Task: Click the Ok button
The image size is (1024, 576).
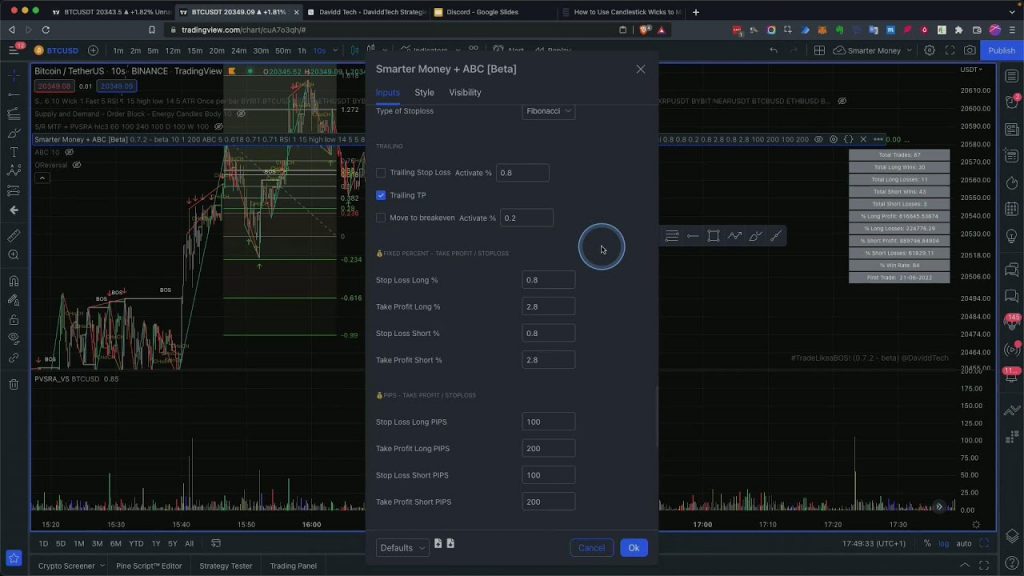Action: coord(633,548)
